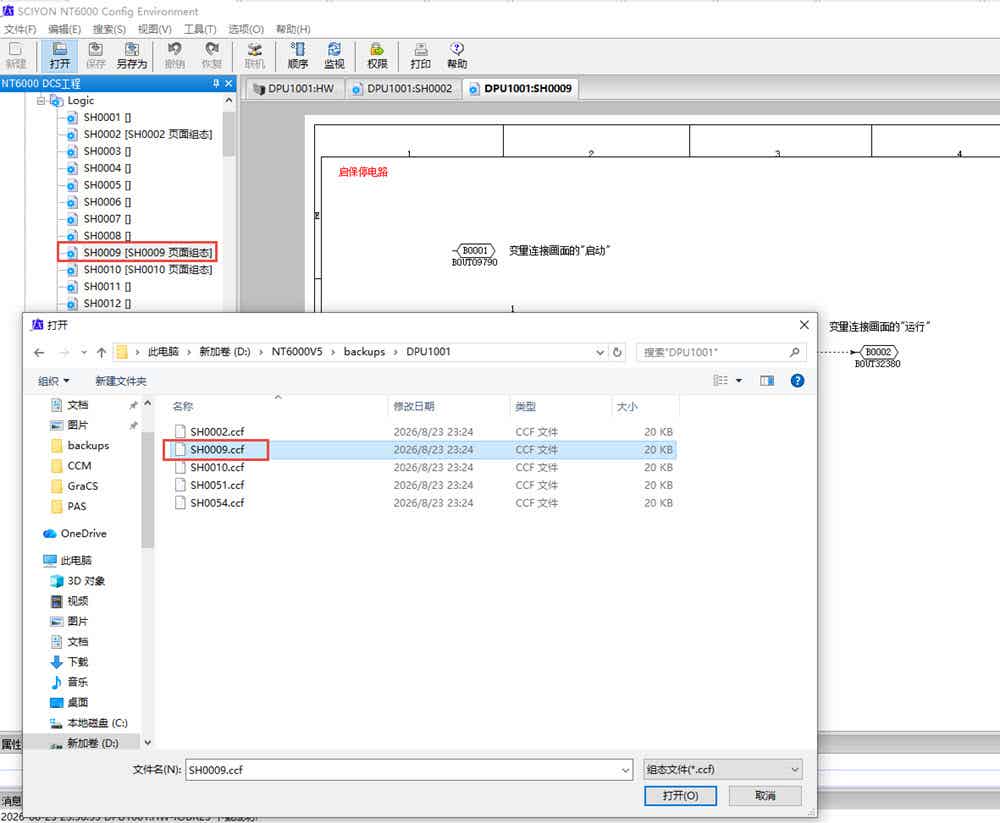Viewport: 1000px width, 823px height.
Task: Click the 取消 (Cancel) button
Action: tap(765, 796)
